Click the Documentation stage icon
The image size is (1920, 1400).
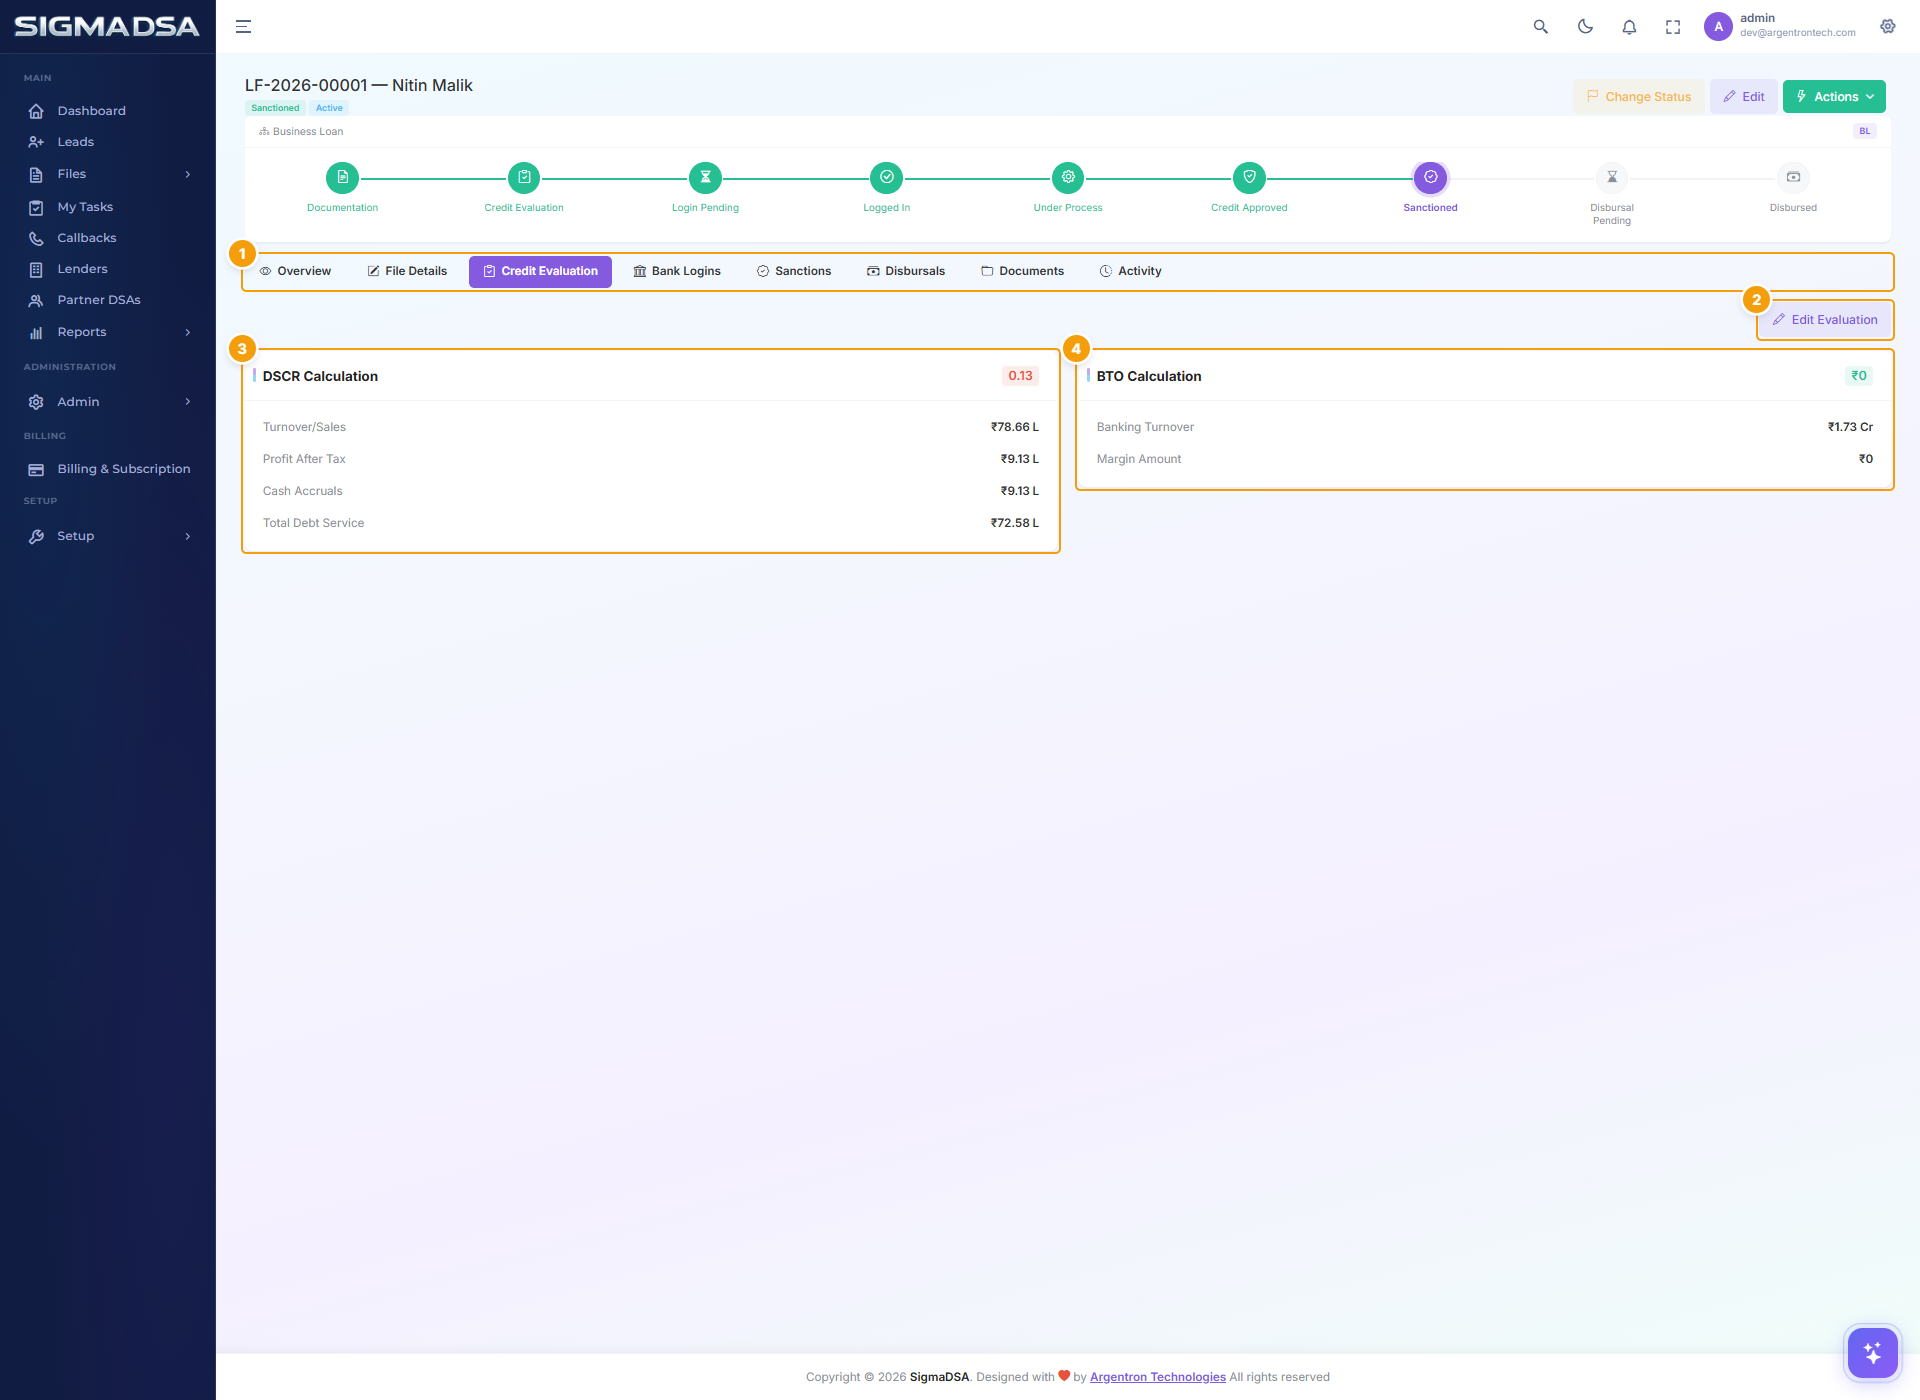pos(343,177)
